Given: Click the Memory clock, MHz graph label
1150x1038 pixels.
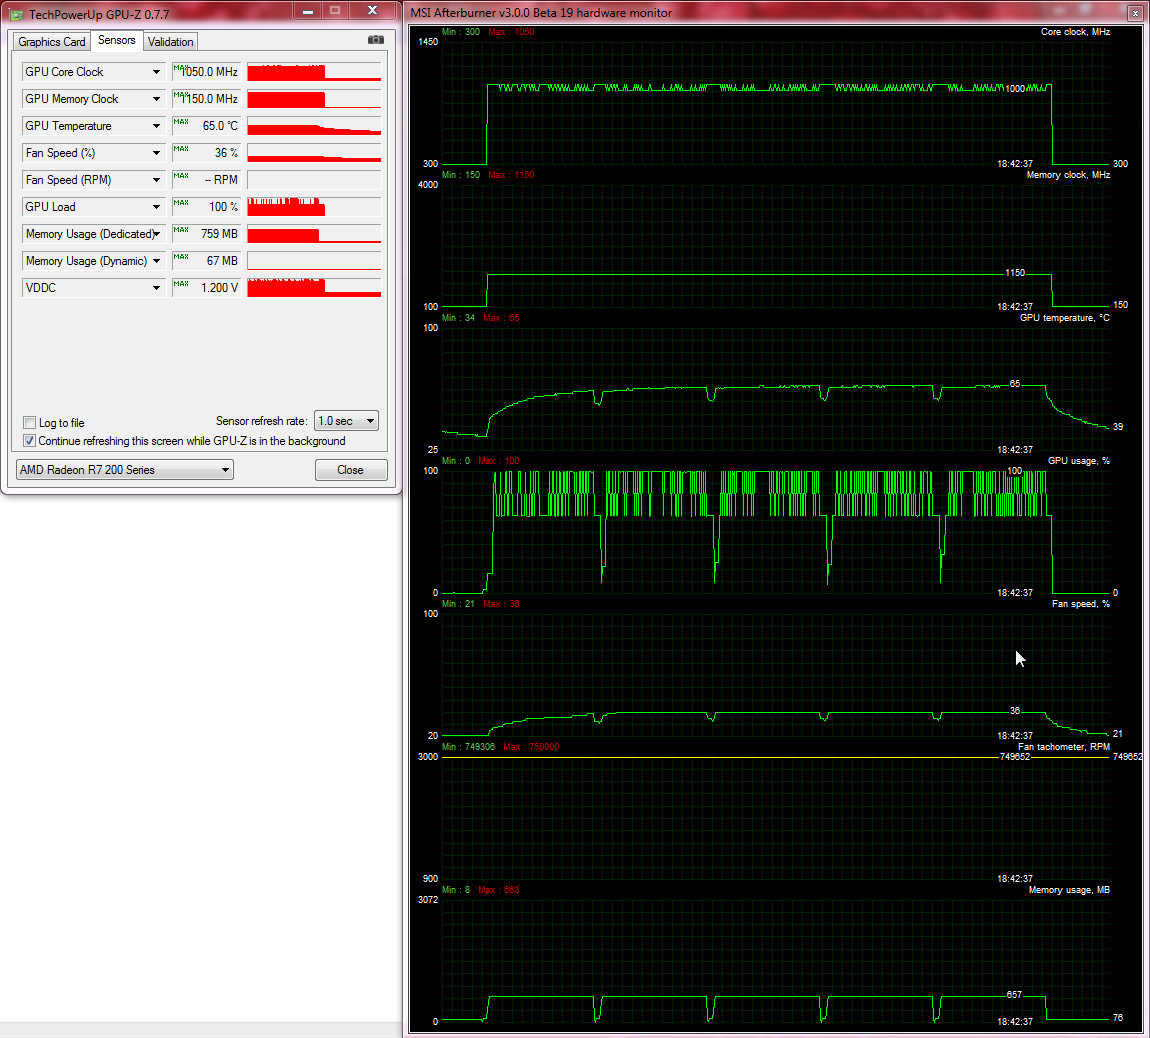Looking at the screenshot, I should (x=1068, y=175).
